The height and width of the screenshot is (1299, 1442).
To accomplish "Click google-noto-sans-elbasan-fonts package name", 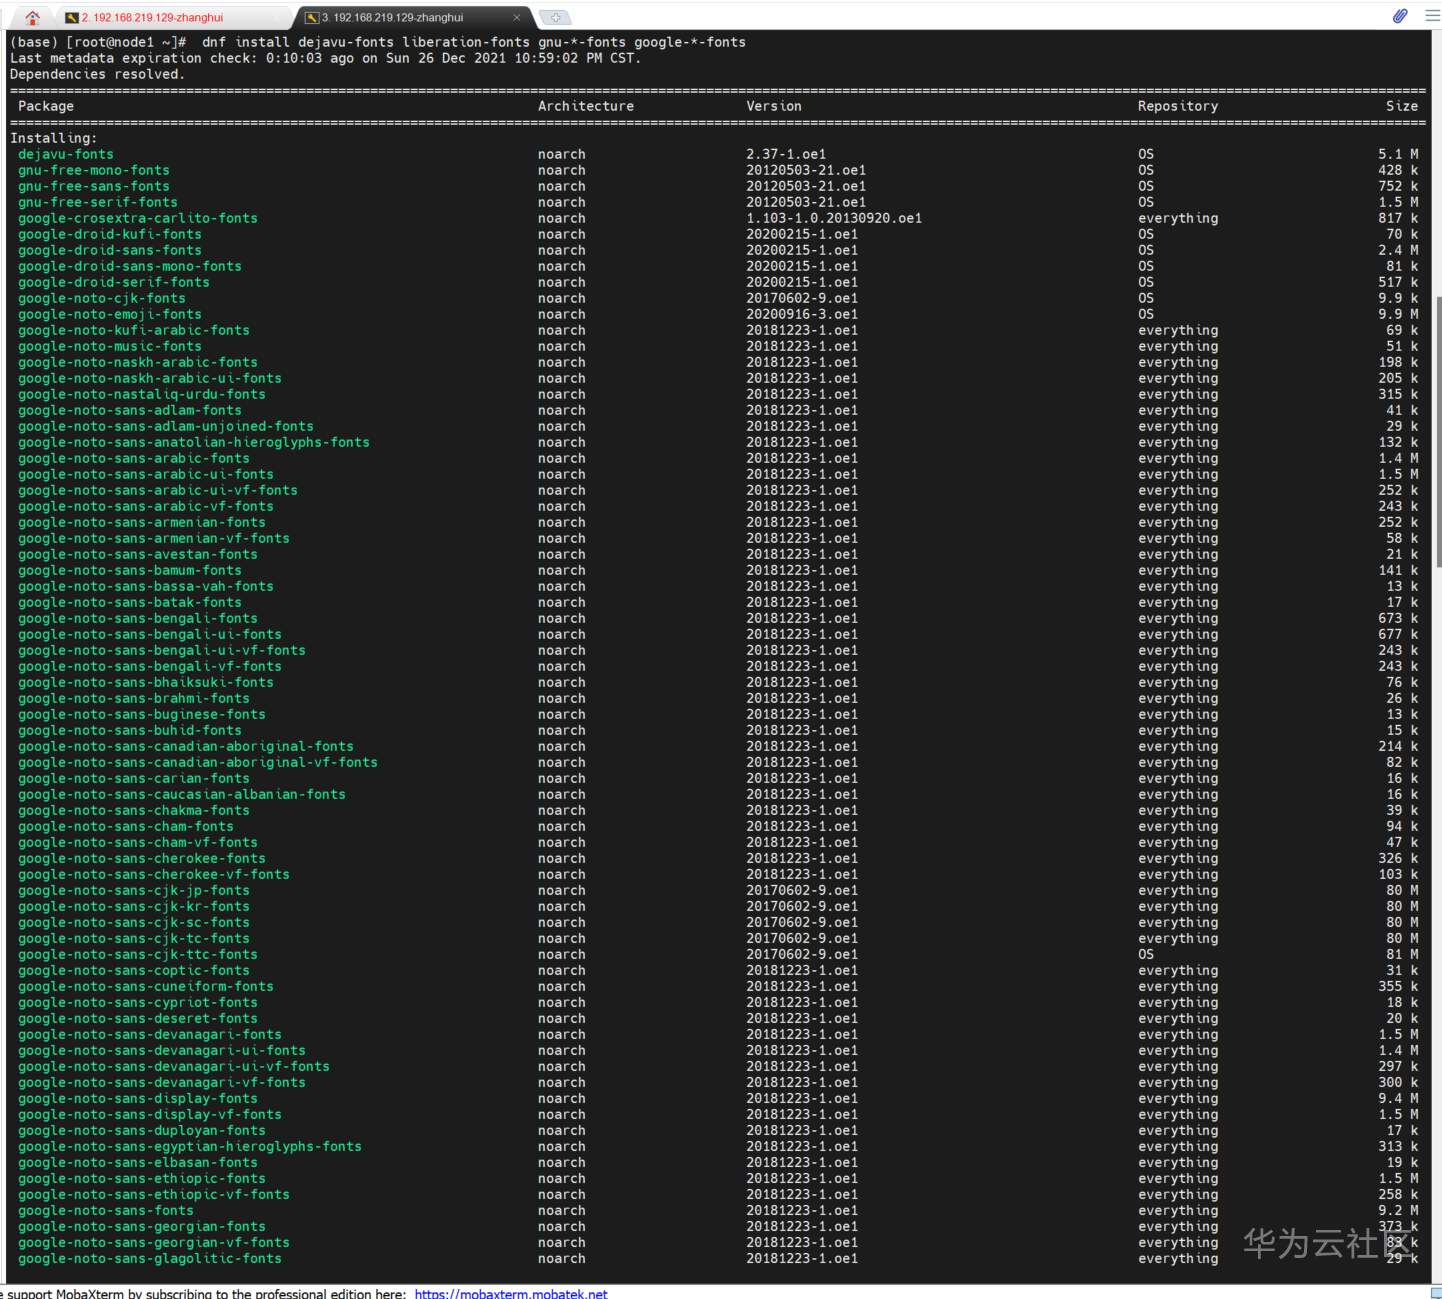I will pos(138,1162).
